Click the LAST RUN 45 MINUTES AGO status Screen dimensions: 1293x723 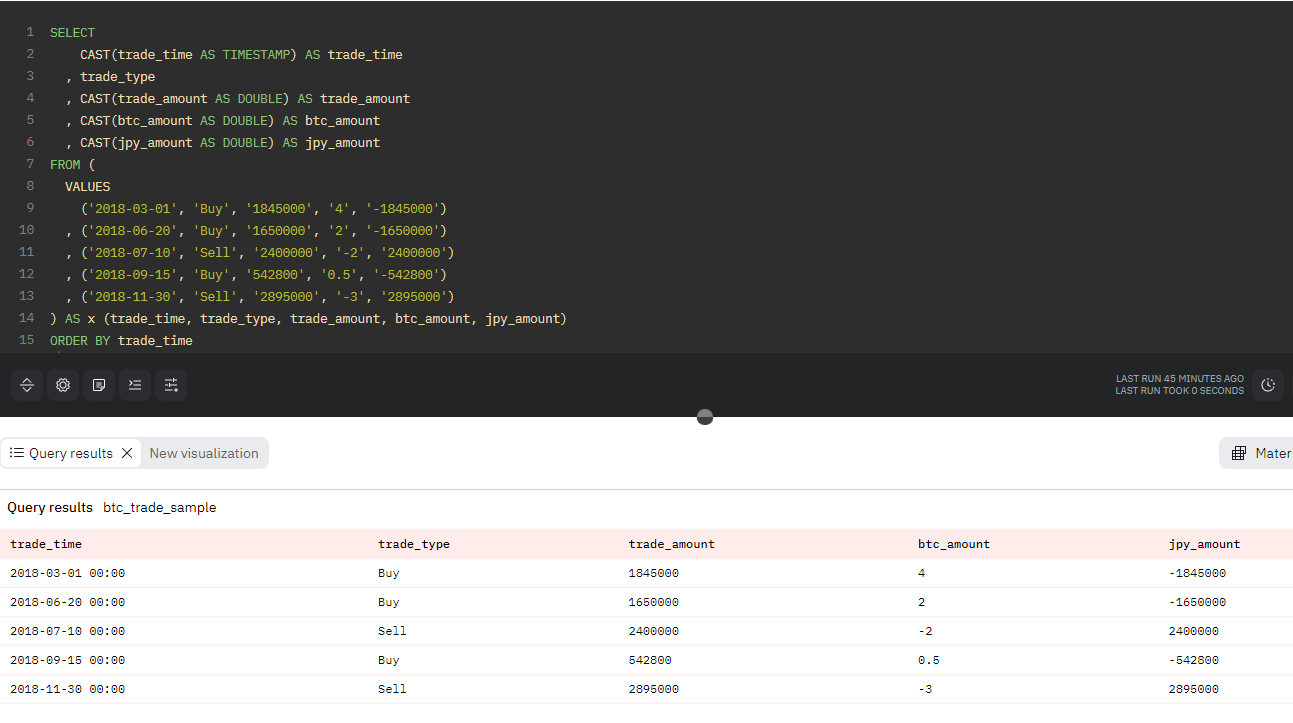coord(1180,379)
